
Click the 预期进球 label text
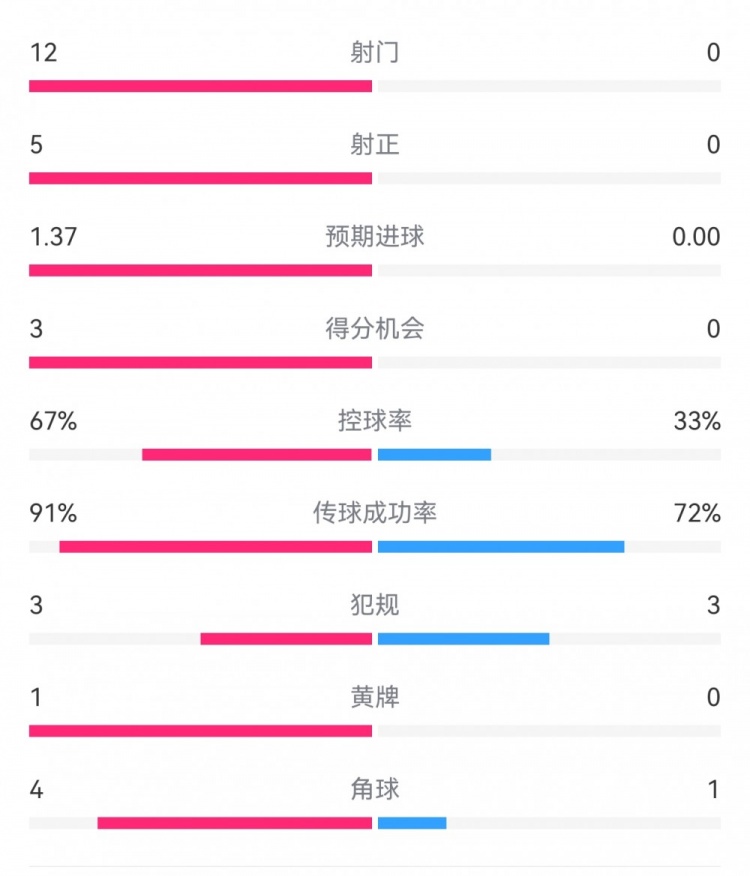375,237
